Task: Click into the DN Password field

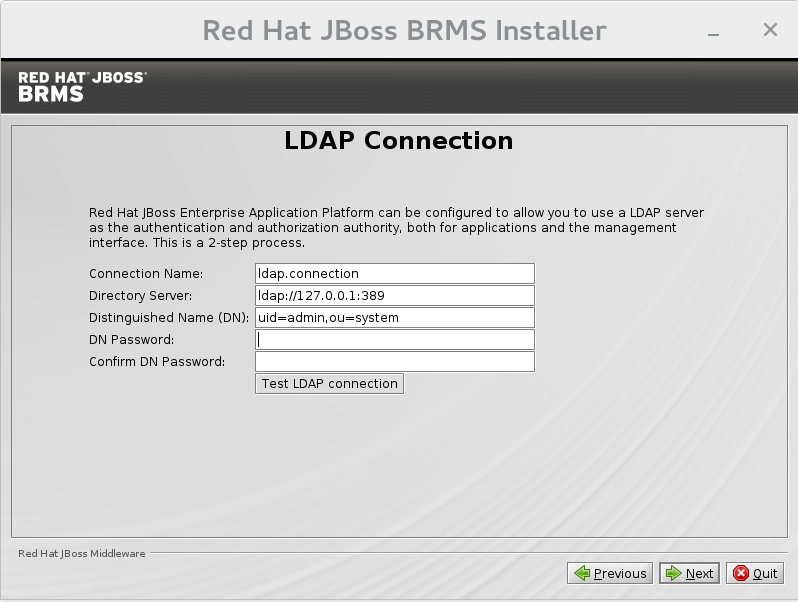Action: [395, 339]
